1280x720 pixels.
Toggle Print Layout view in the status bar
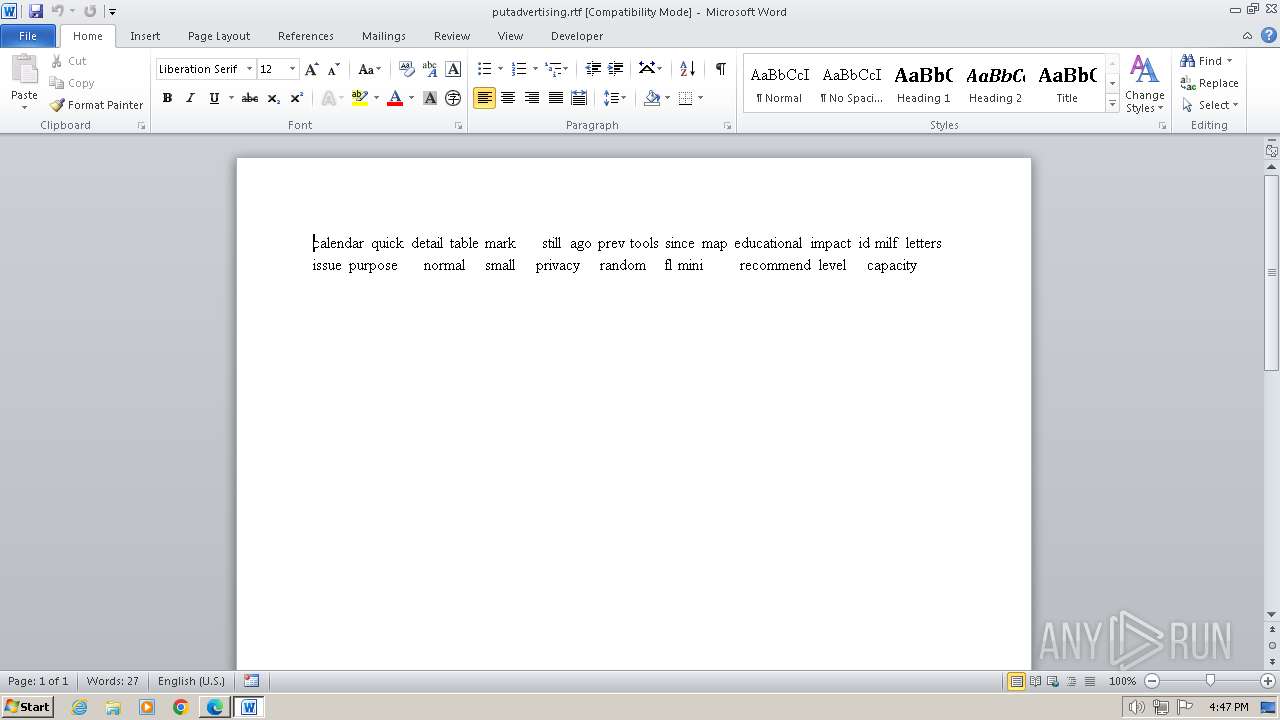coord(1016,681)
